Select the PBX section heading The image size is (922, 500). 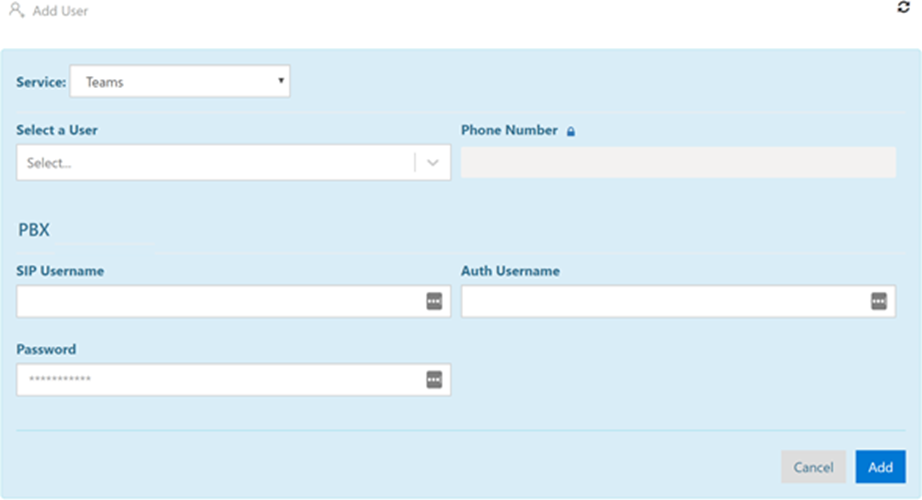tap(34, 229)
